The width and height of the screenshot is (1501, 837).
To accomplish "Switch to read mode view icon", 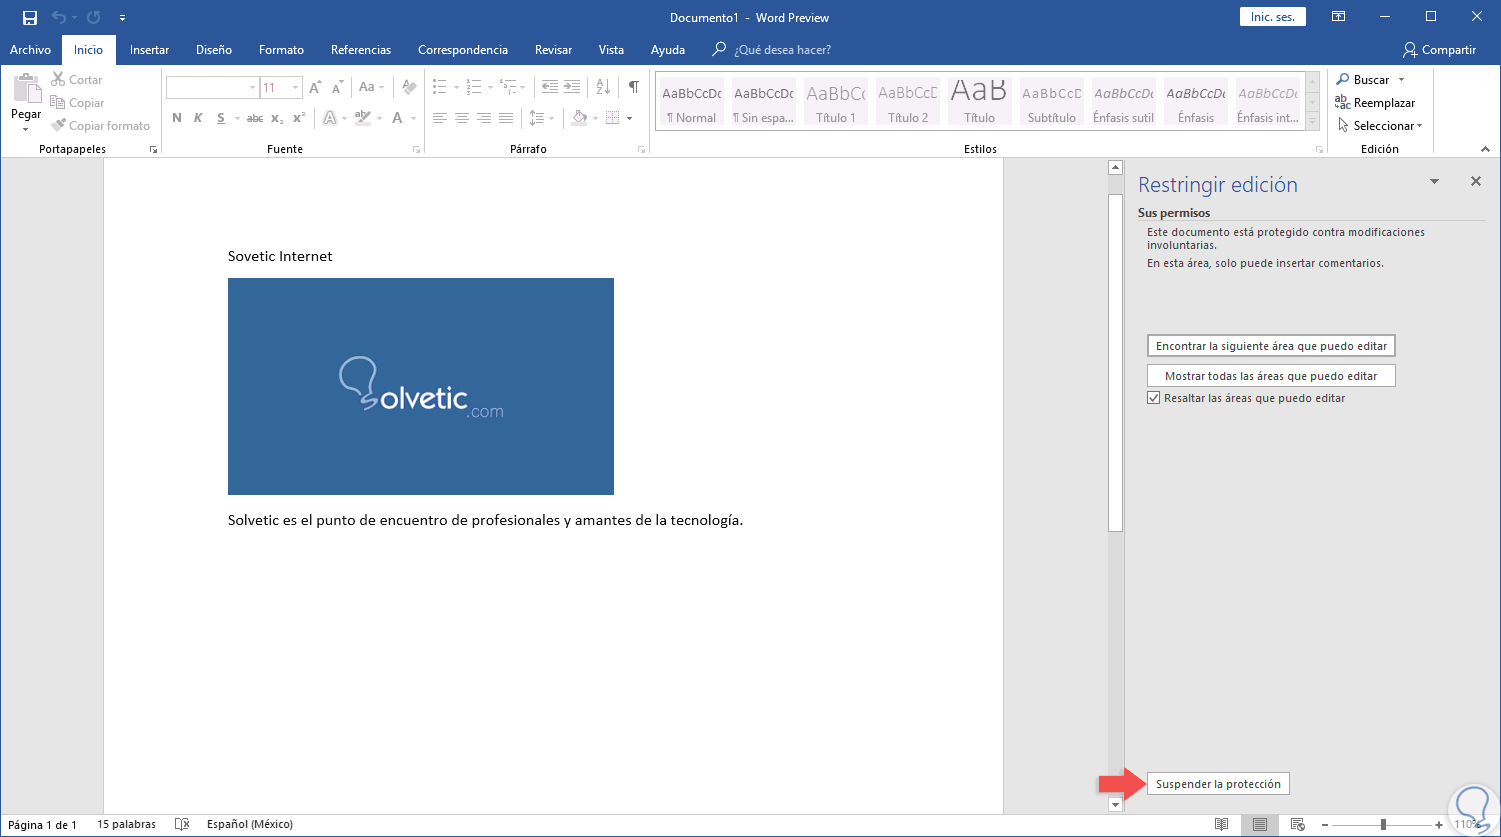I will click(x=1221, y=824).
